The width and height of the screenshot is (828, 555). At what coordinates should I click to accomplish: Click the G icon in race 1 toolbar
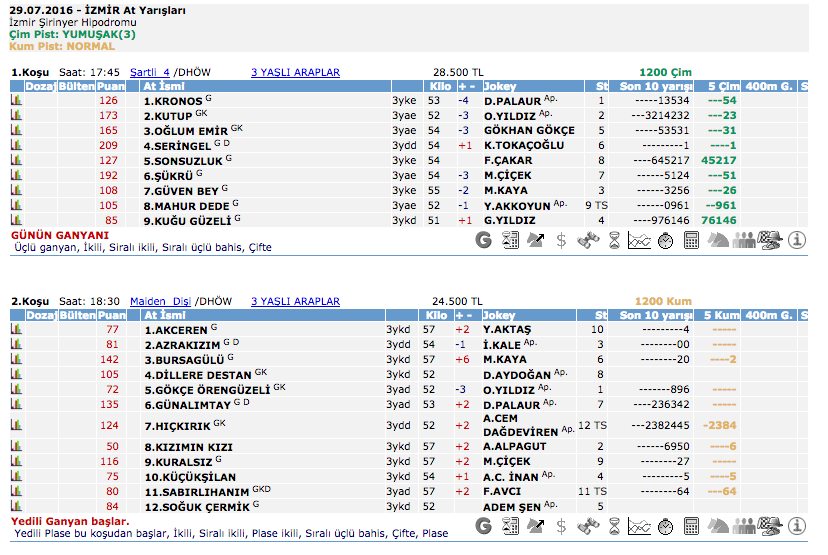[x=484, y=240]
